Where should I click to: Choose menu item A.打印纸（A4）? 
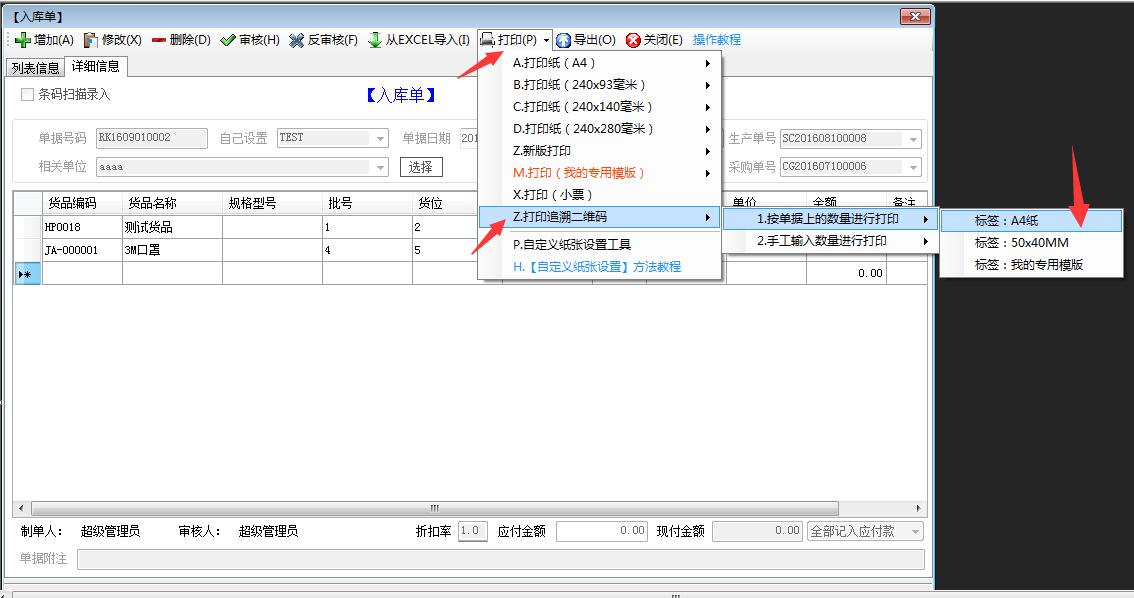coord(555,63)
